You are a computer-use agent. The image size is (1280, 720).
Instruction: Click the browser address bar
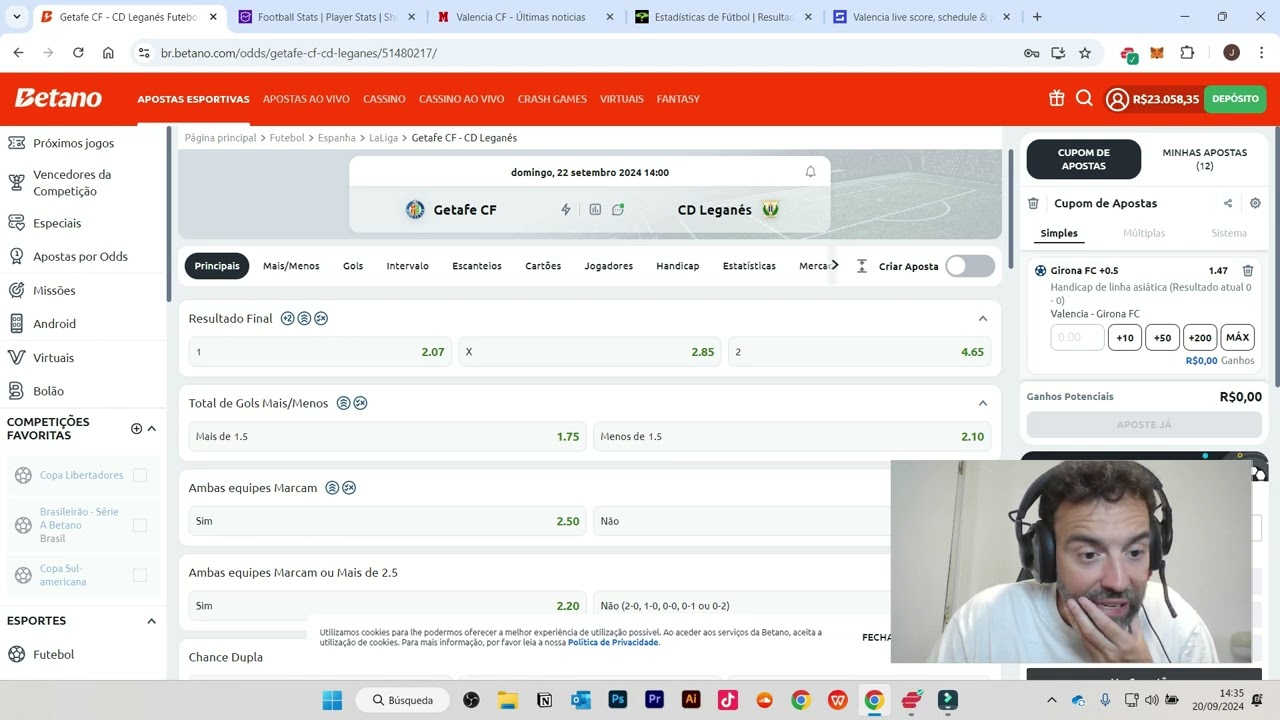tap(580, 53)
